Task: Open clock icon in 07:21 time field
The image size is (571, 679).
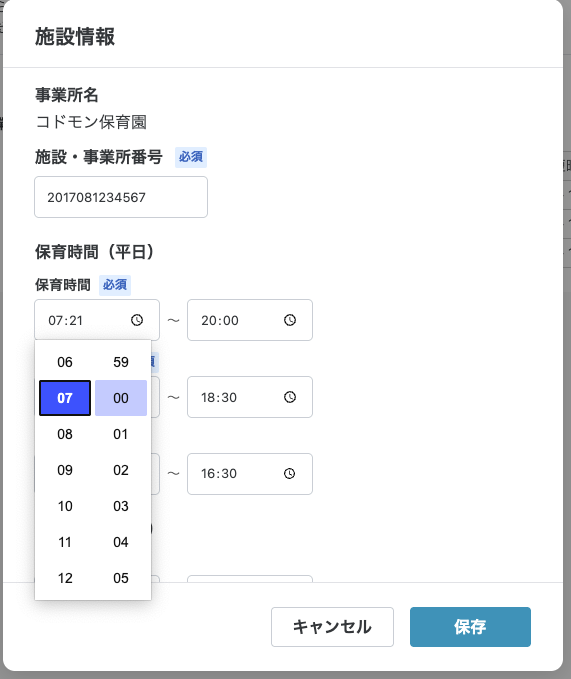Action: click(137, 320)
